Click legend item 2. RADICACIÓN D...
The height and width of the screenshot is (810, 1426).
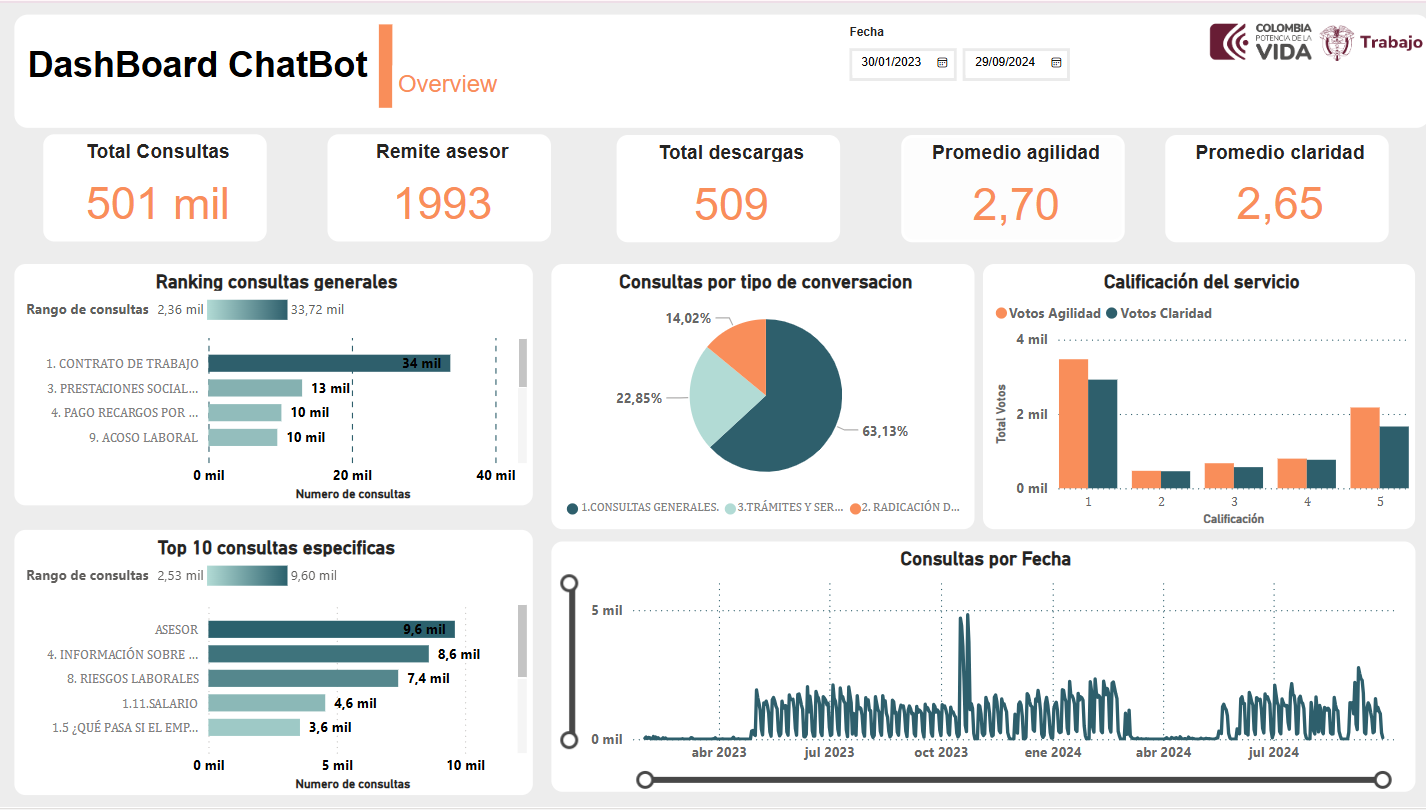pyautogui.click(x=905, y=507)
